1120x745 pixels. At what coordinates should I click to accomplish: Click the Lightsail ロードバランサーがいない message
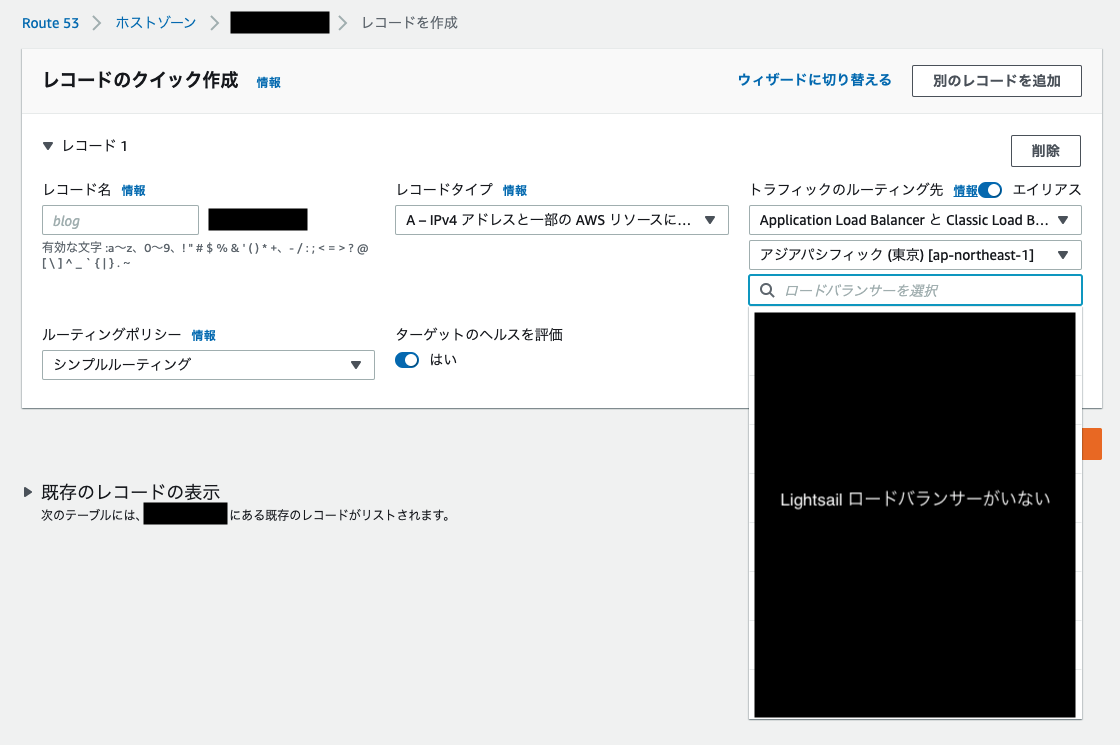(x=915, y=499)
